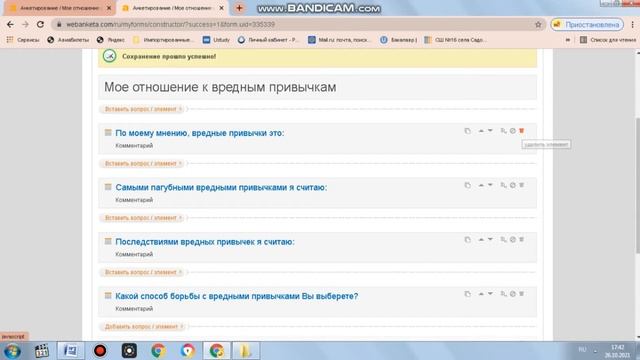Expand the hidden bookmarks overflow chevron

568,40
